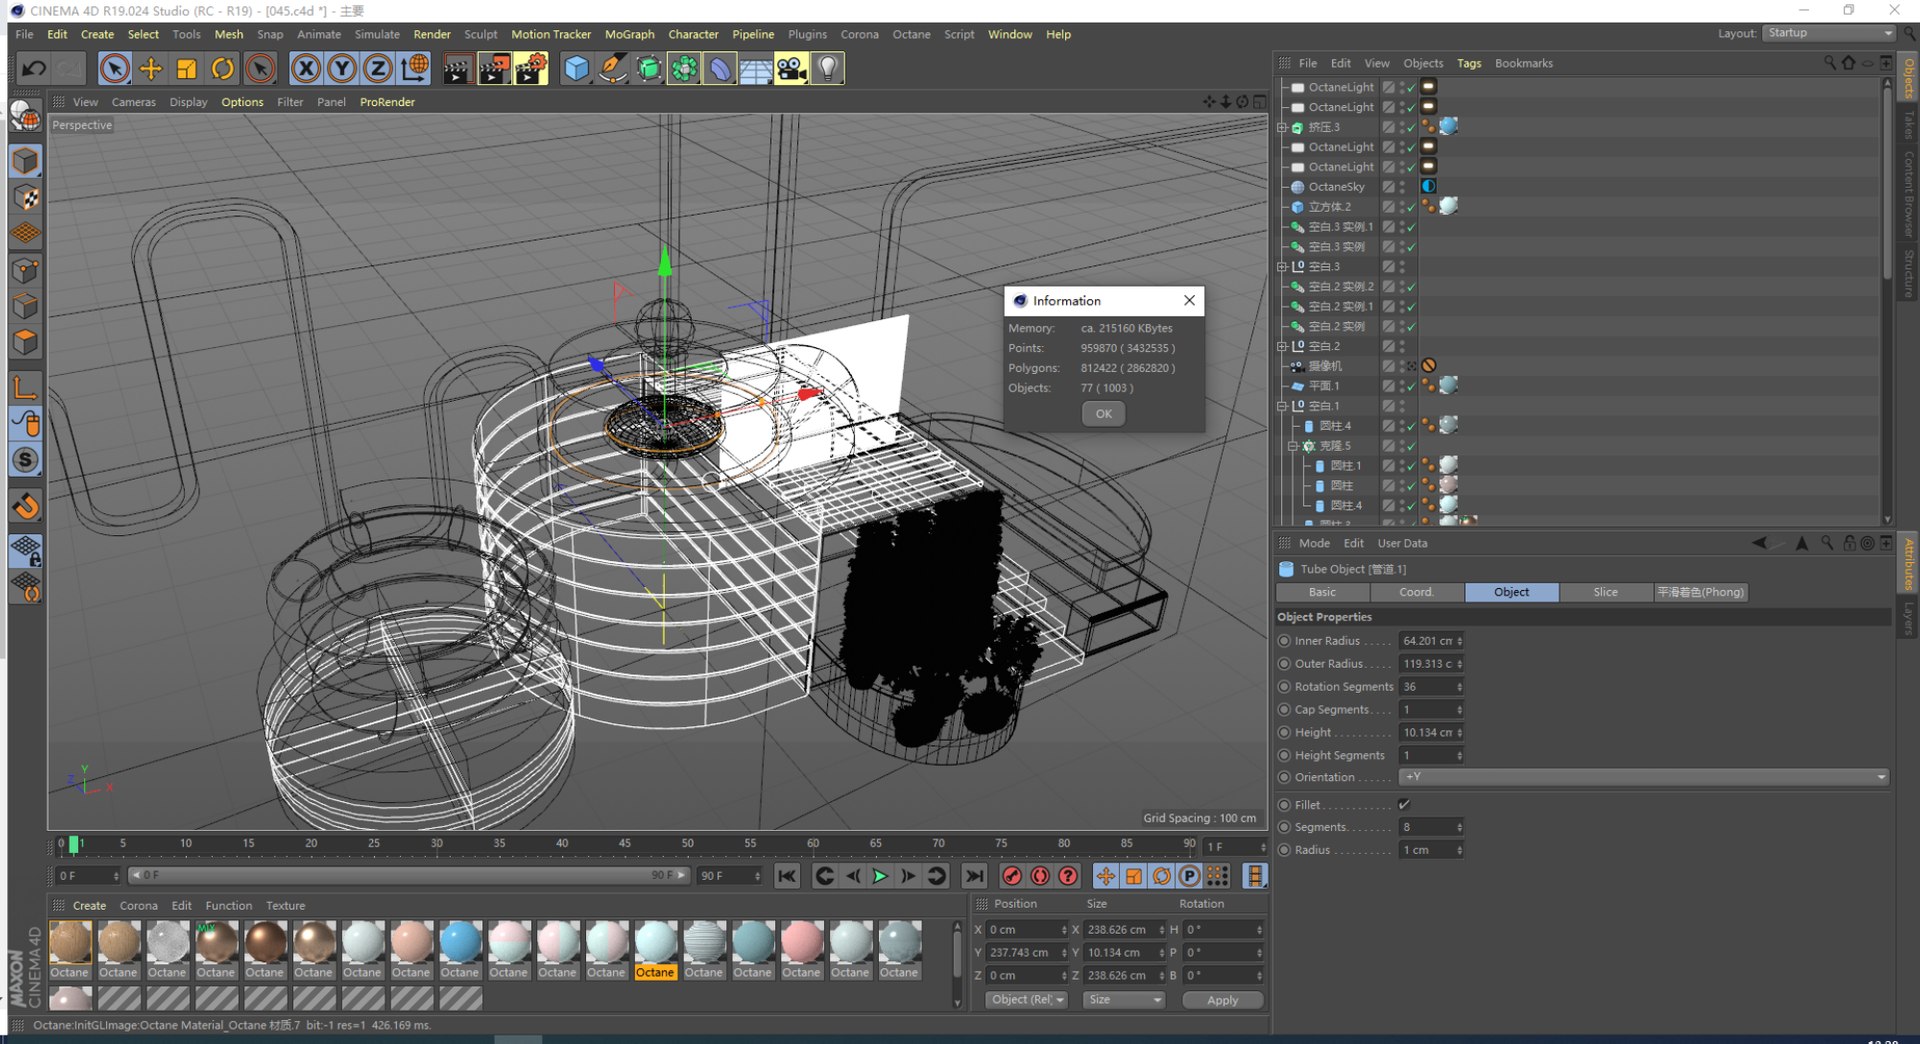This screenshot has height=1044, width=1920.
Task: Select the blue Octane material swatch
Action: [x=460, y=943]
